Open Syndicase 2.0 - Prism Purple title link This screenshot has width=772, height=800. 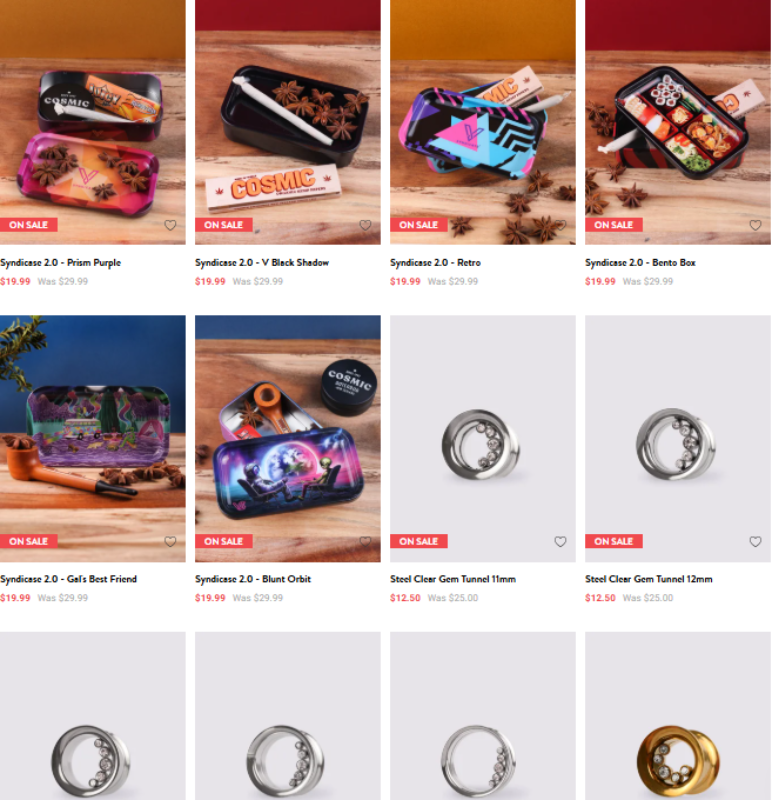pyautogui.click(x=60, y=263)
